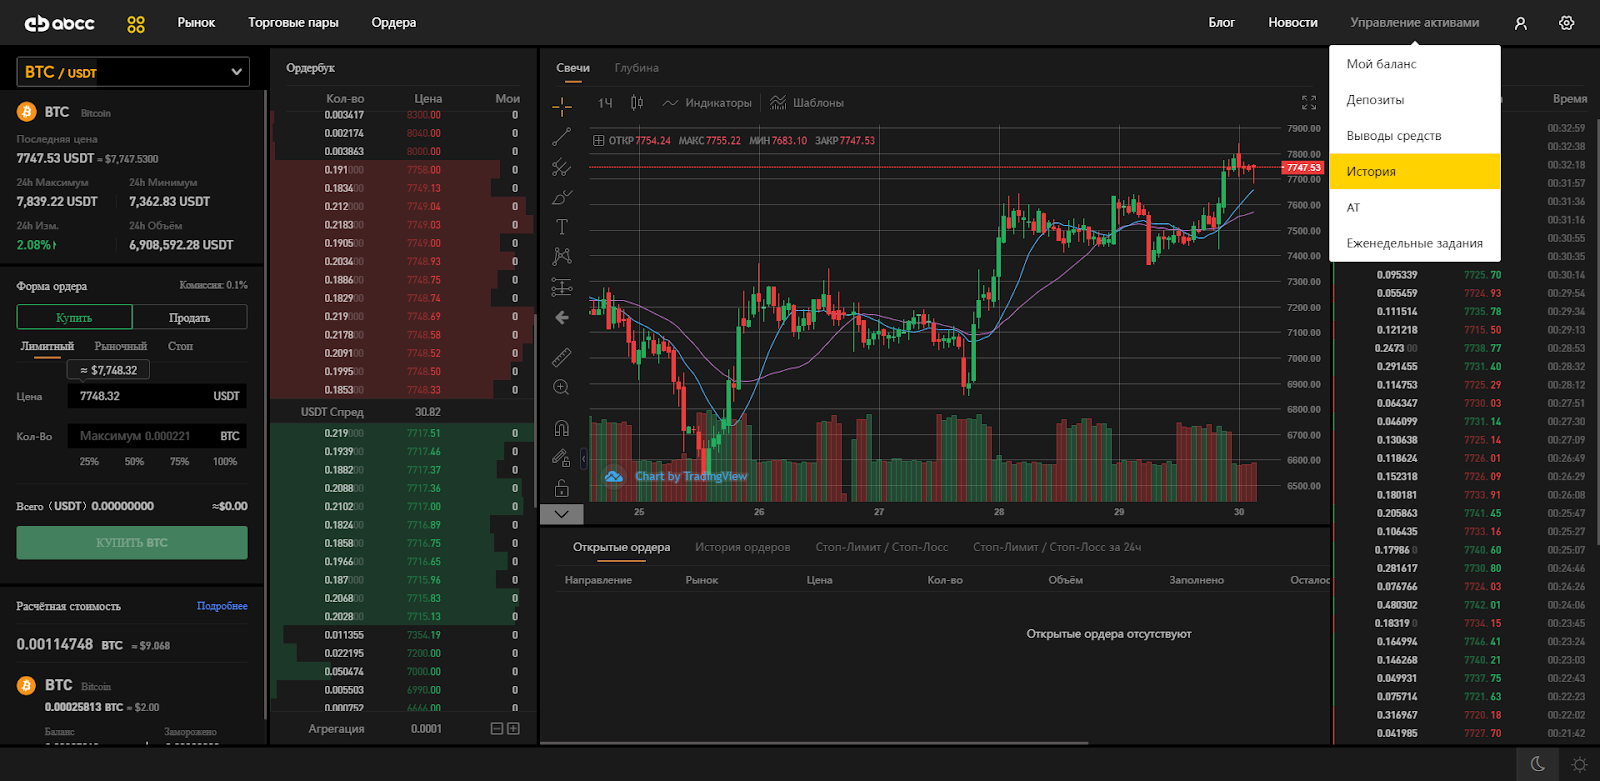The image size is (1600, 781).
Task: Choose 100% amount option
Action: coord(225,462)
